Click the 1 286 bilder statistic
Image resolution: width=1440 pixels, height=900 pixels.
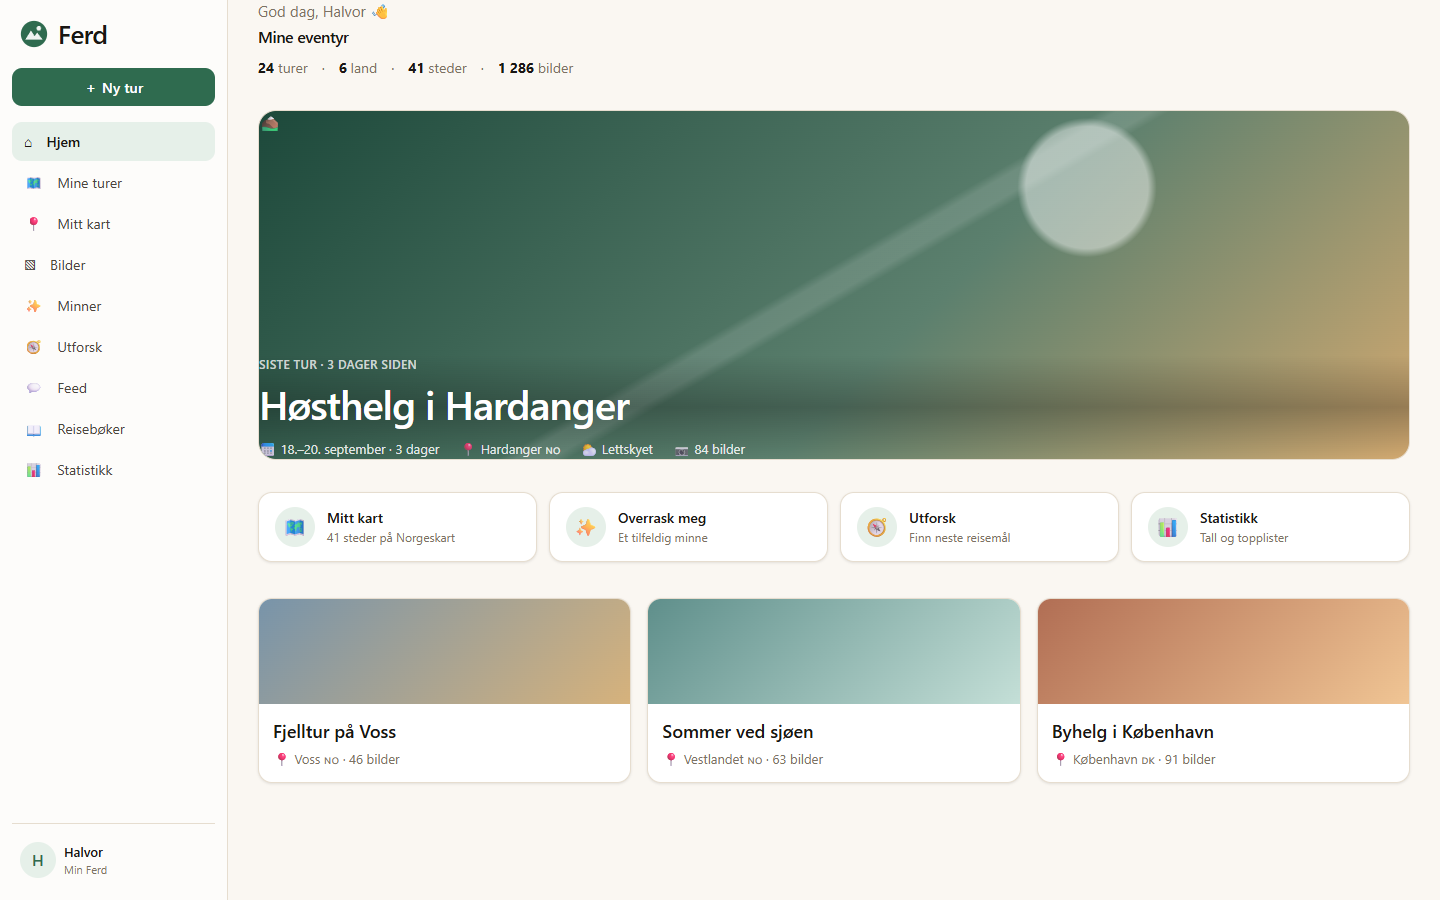(x=536, y=68)
